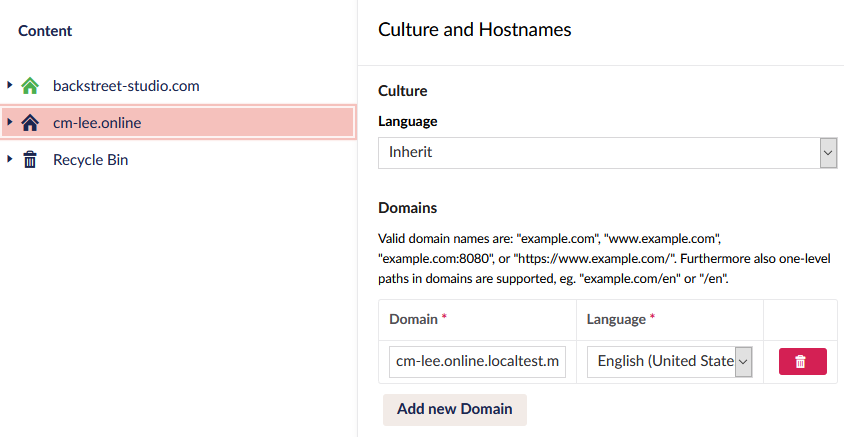The image size is (844, 437).
Task: Delete the domain with the red trash button
Action: pyautogui.click(x=800, y=362)
